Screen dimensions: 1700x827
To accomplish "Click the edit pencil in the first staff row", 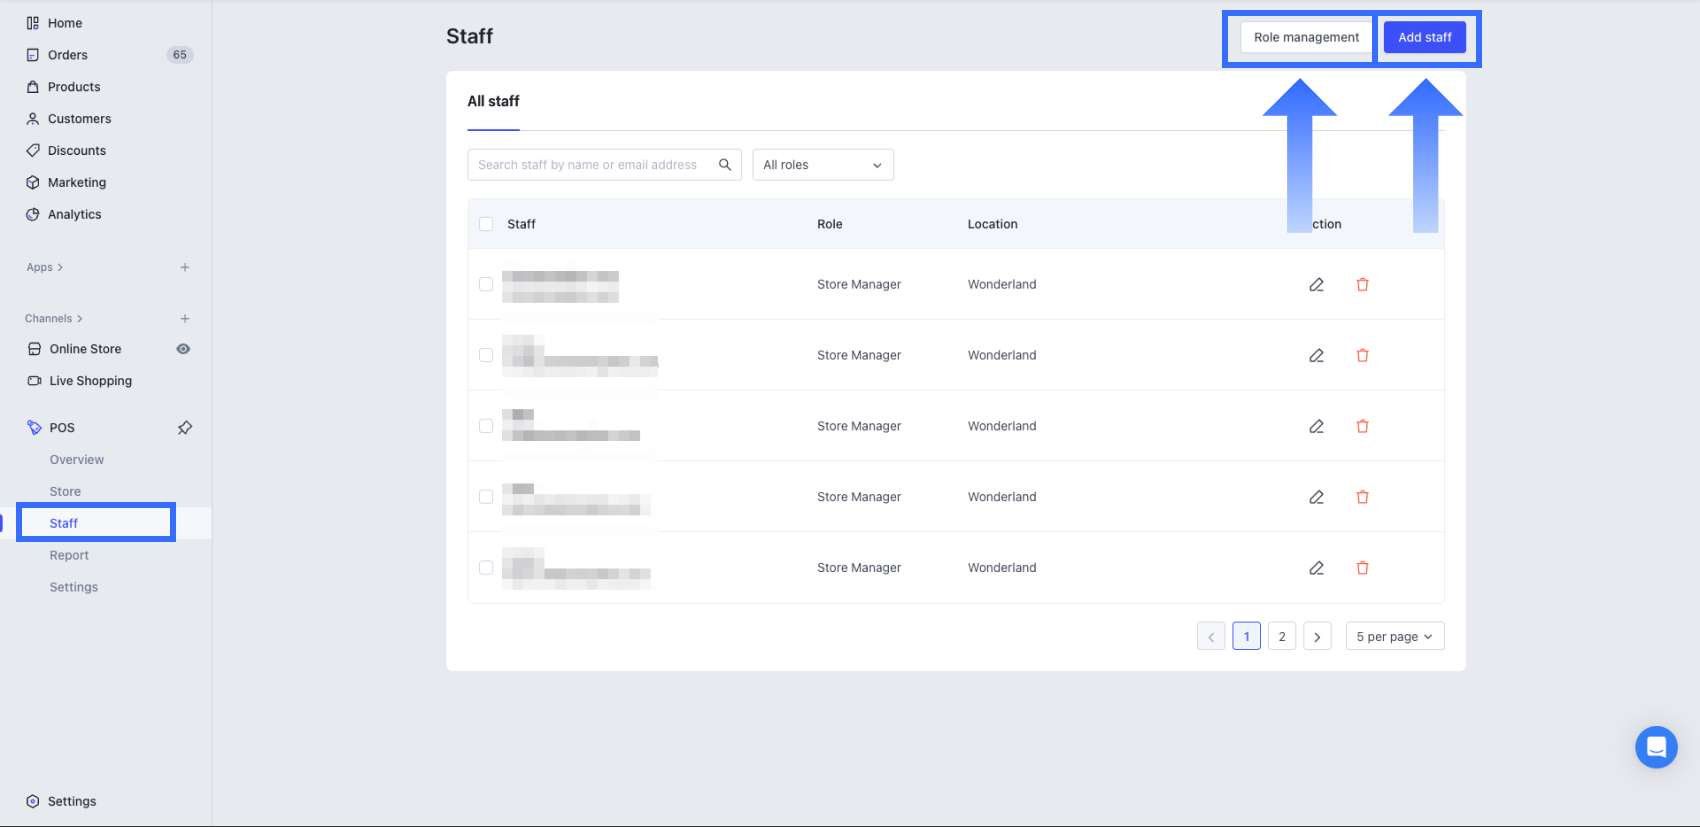I will [1316, 285].
